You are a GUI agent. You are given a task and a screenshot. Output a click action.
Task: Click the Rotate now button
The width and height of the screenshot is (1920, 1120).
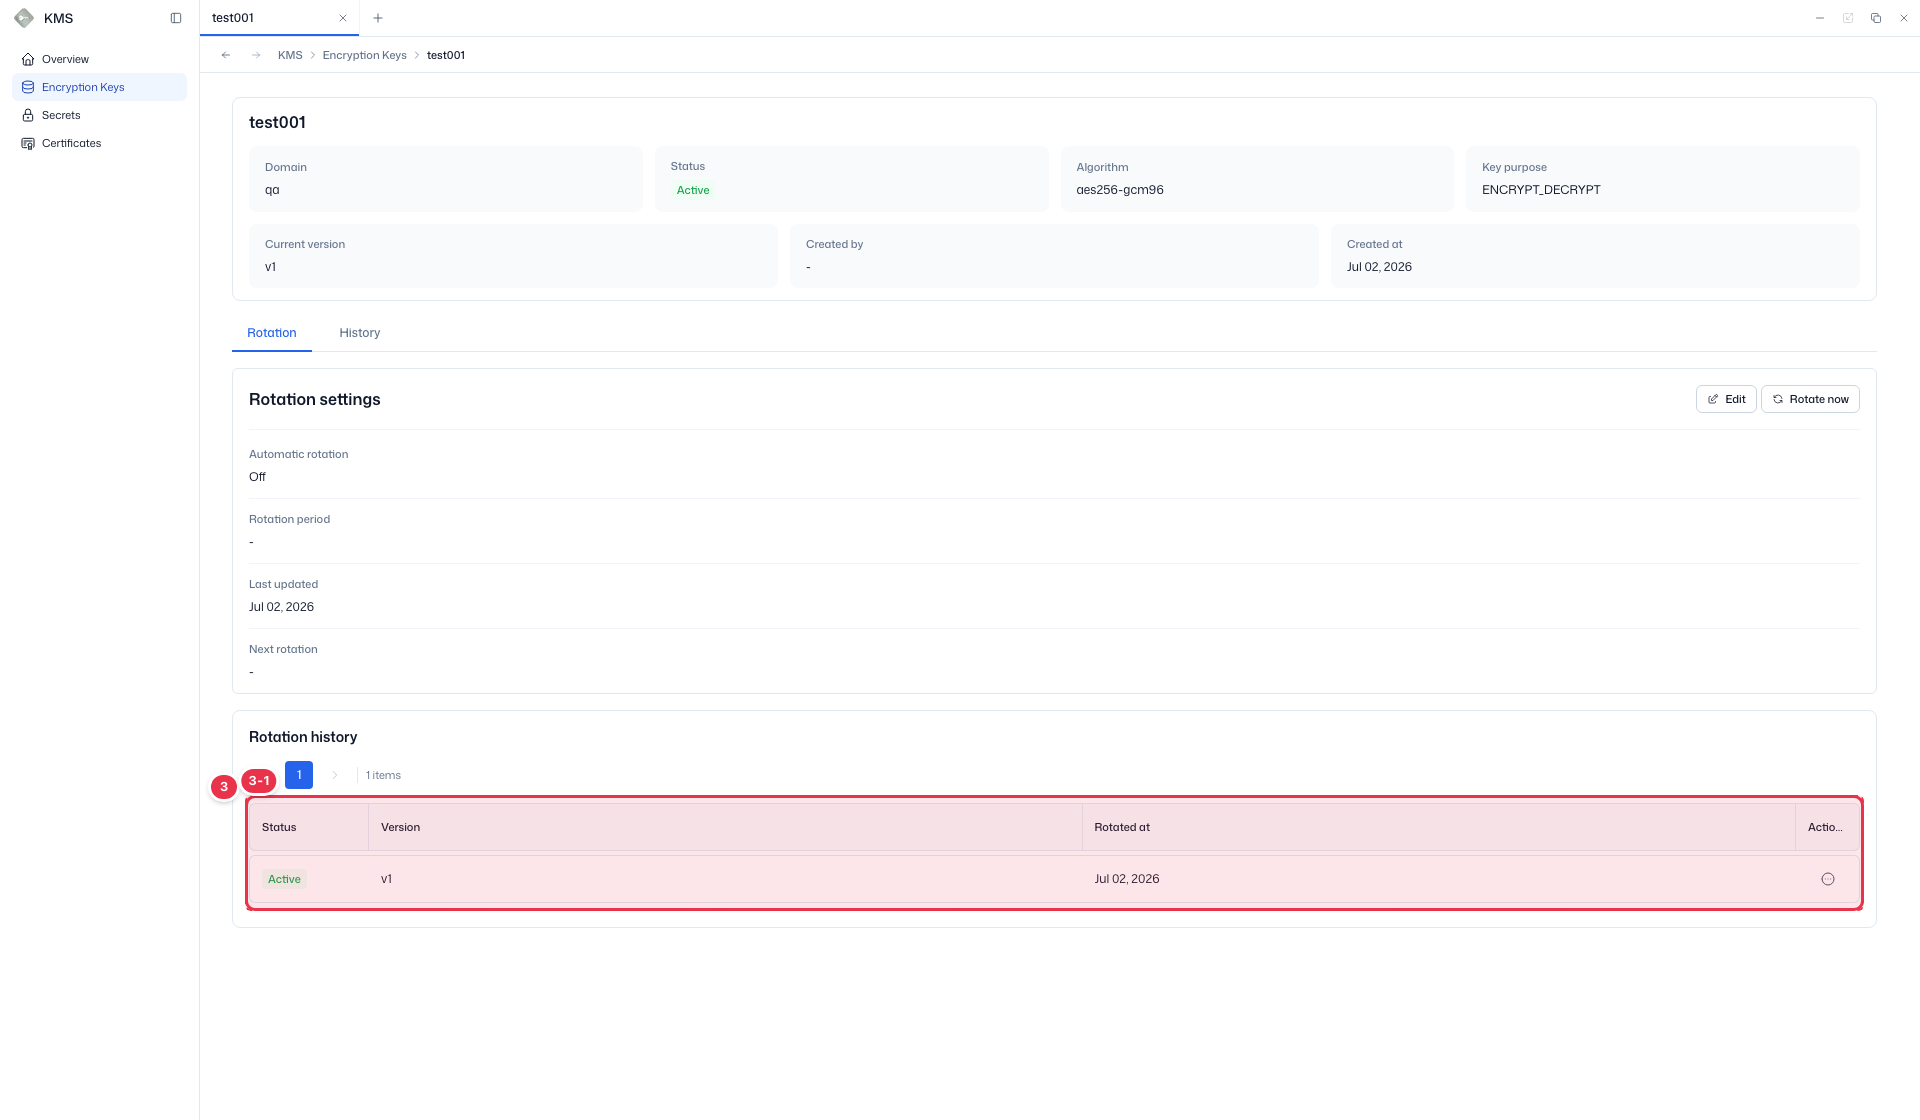click(1810, 399)
